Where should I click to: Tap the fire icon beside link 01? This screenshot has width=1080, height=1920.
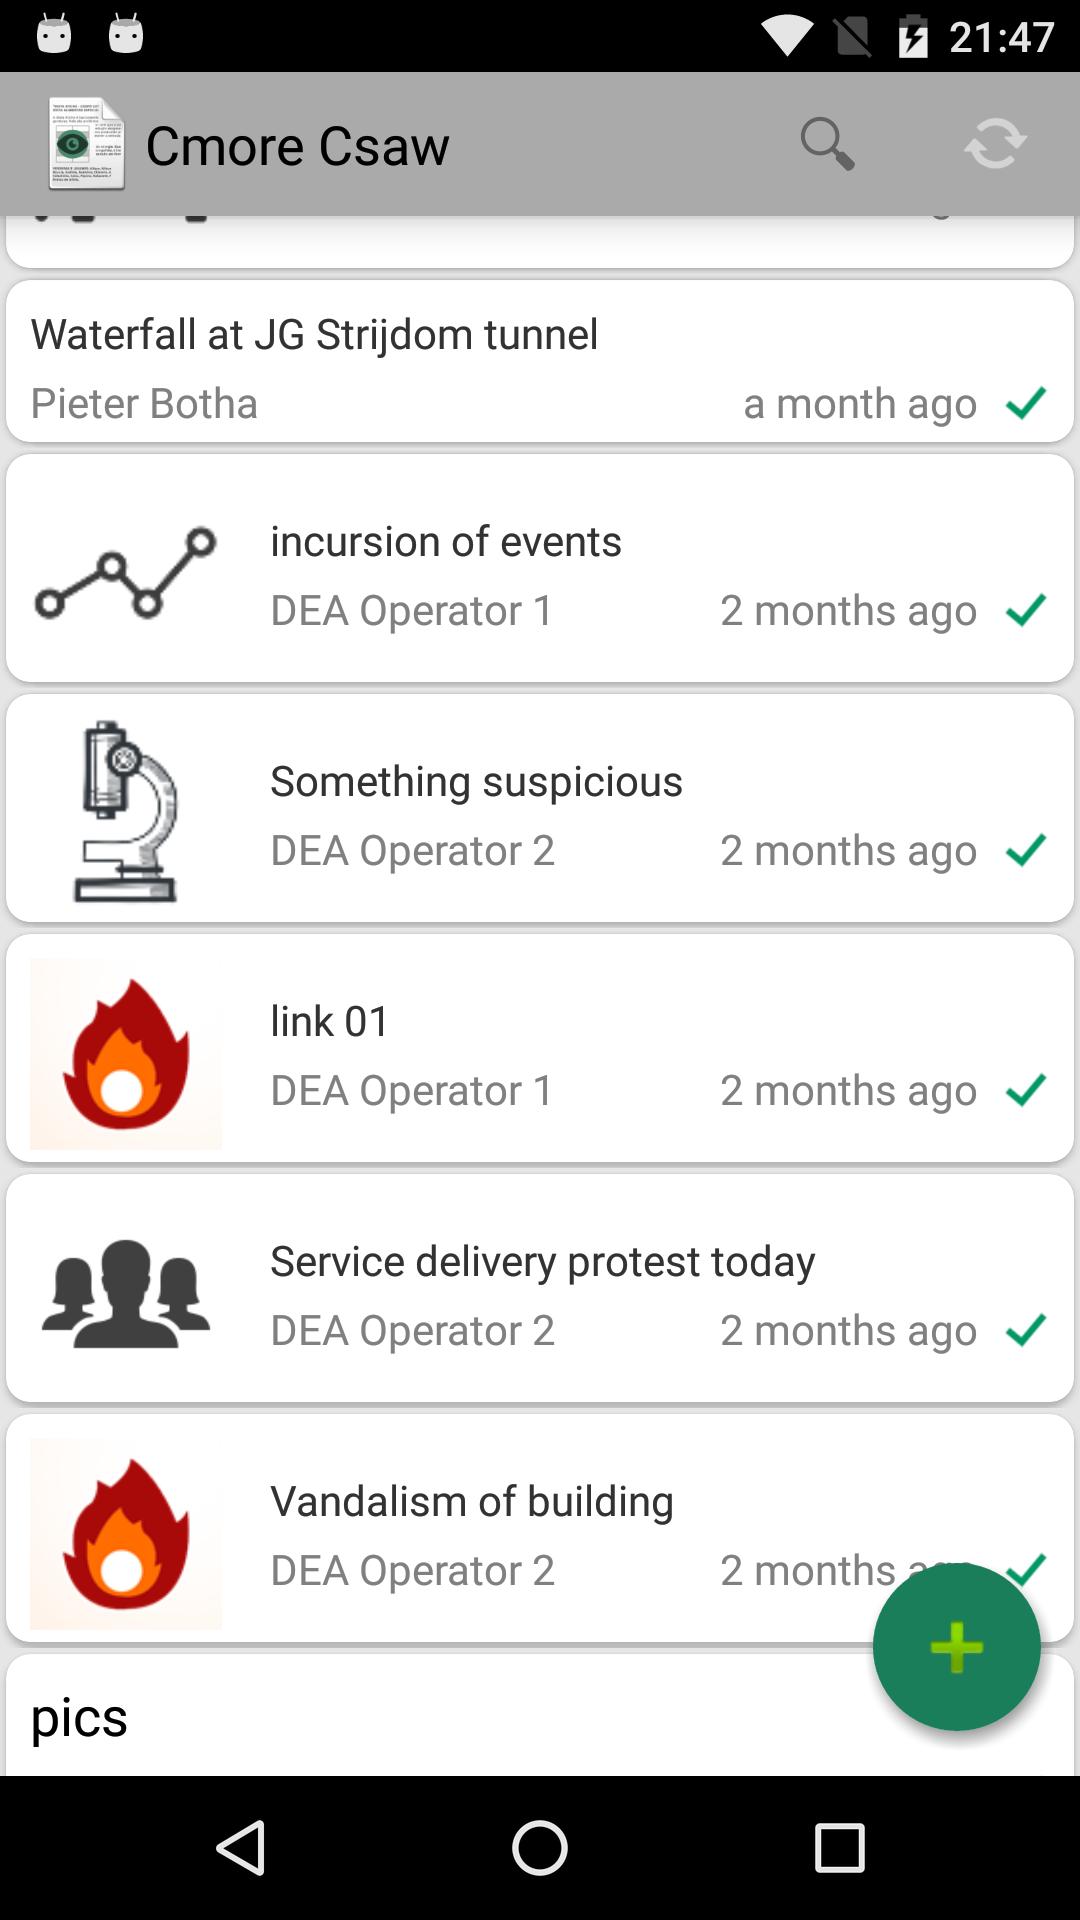[x=125, y=1054]
